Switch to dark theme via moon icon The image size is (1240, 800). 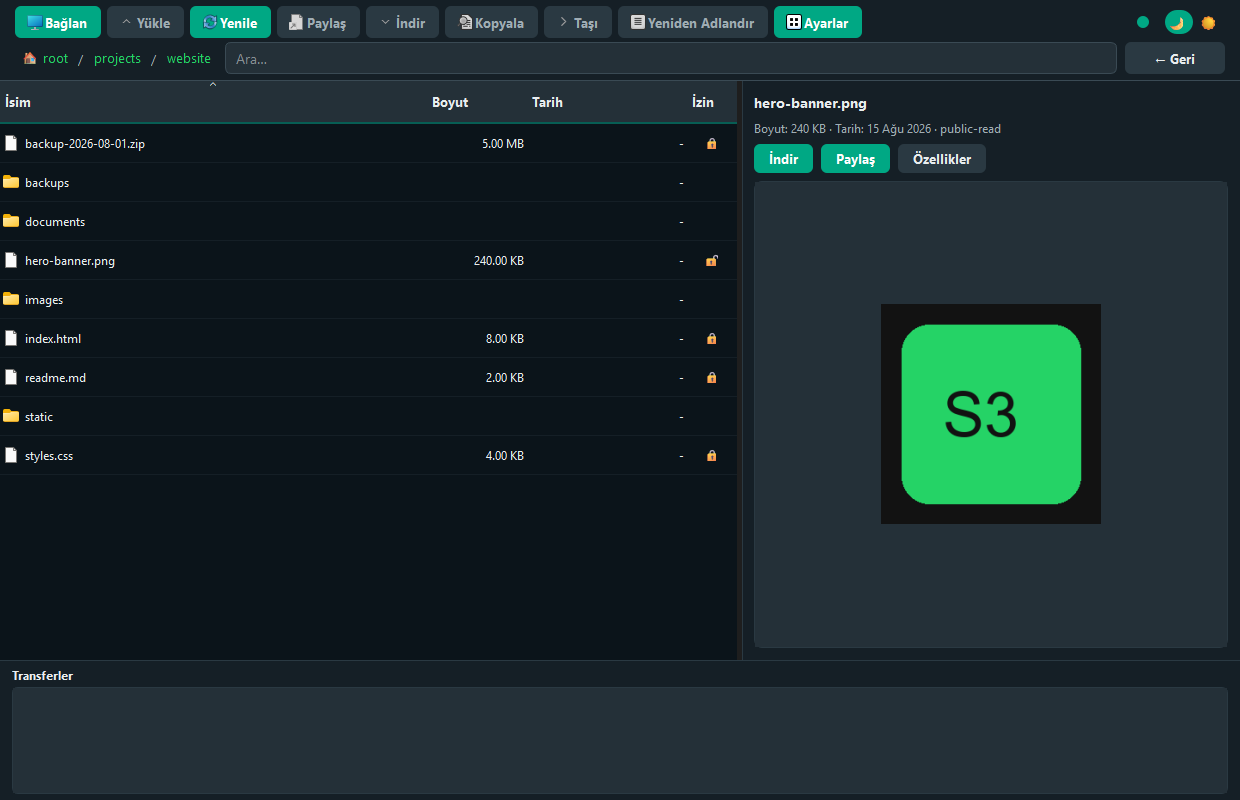coord(1178,22)
